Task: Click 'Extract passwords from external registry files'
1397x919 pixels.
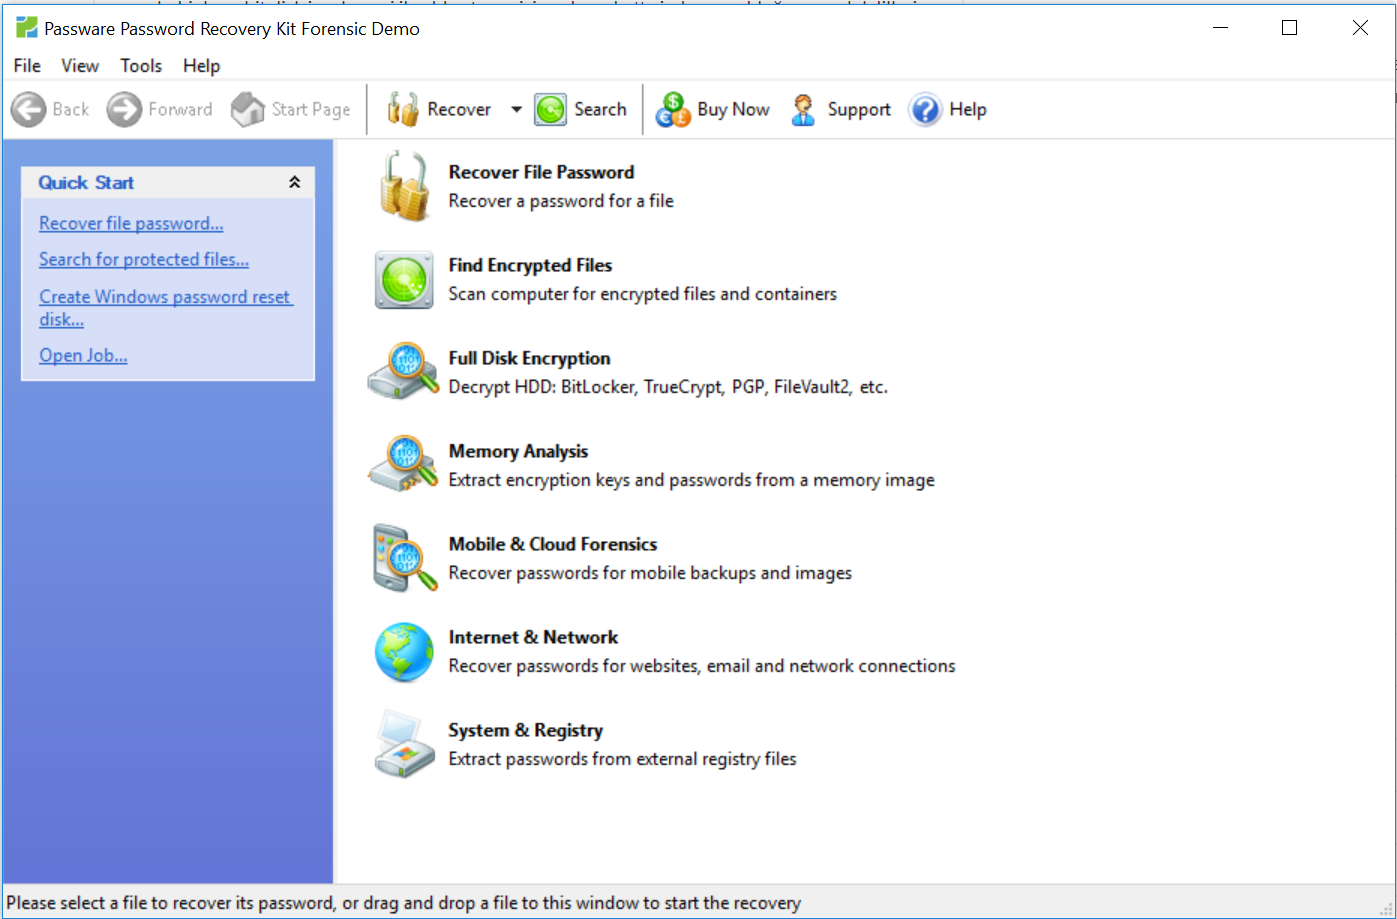Action: coord(622,759)
